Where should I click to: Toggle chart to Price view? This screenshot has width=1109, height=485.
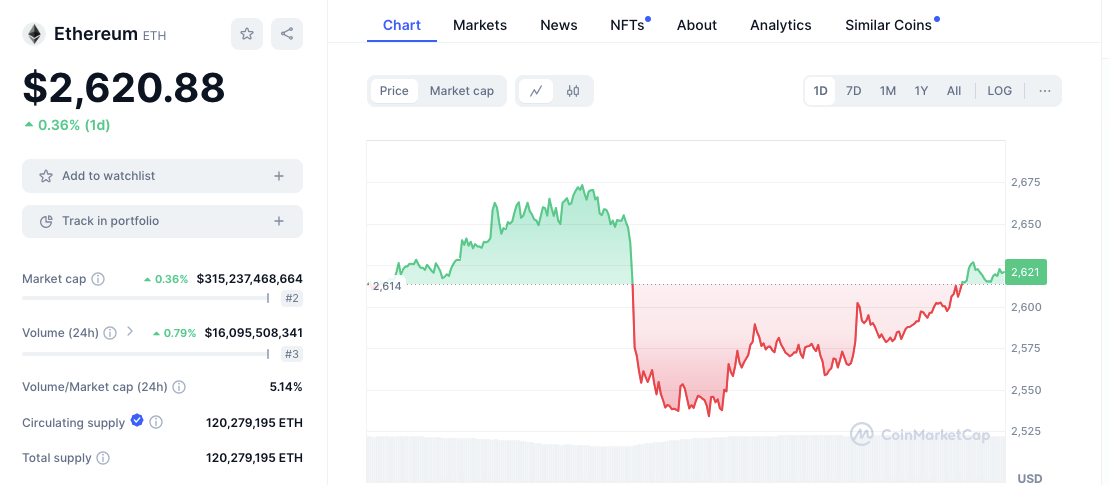click(394, 91)
